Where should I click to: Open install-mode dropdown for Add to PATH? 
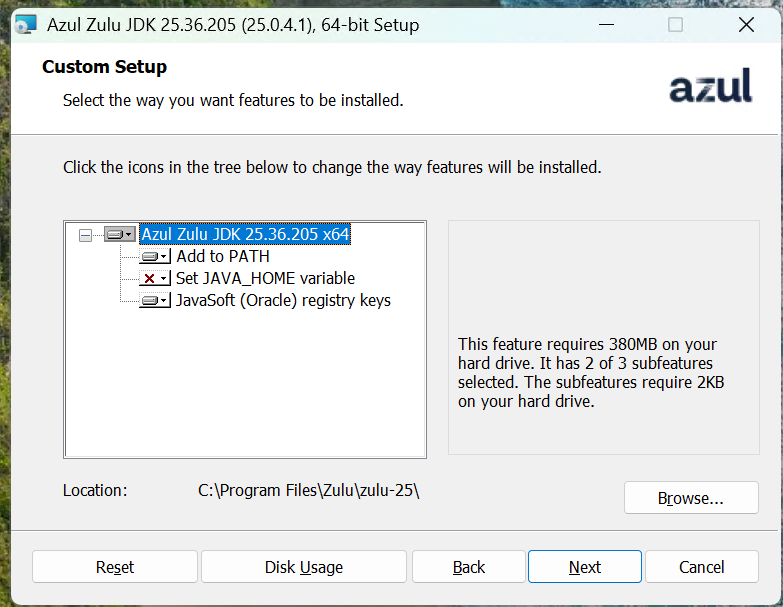(155, 257)
